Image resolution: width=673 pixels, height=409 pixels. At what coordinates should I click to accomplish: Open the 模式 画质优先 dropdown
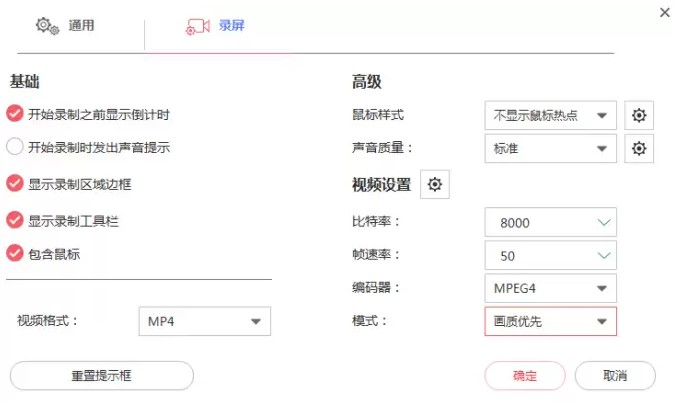(x=549, y=321)
